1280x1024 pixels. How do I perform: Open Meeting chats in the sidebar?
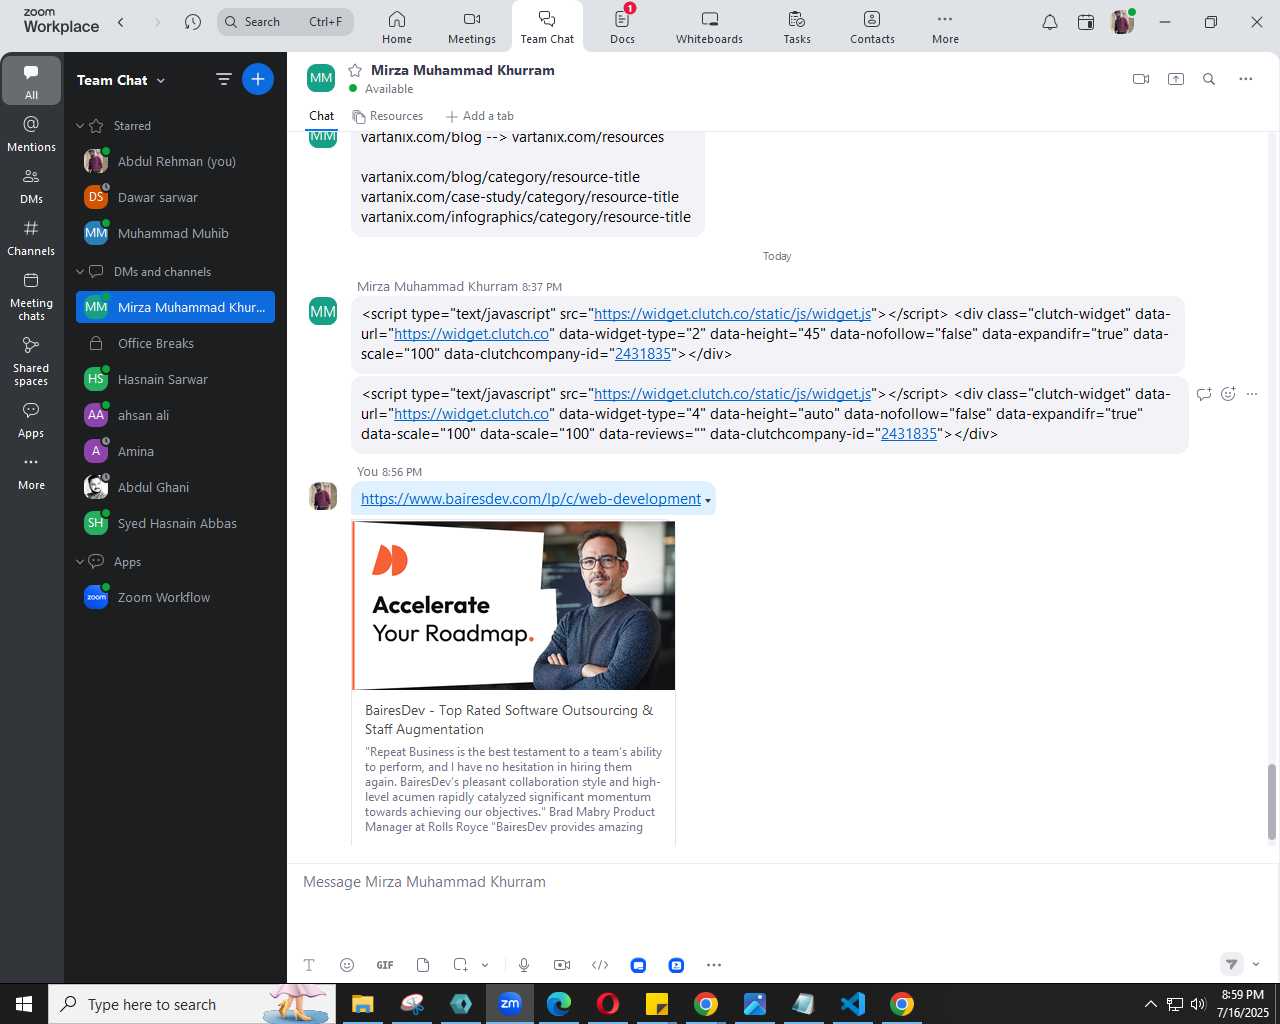tap(31, 296)
